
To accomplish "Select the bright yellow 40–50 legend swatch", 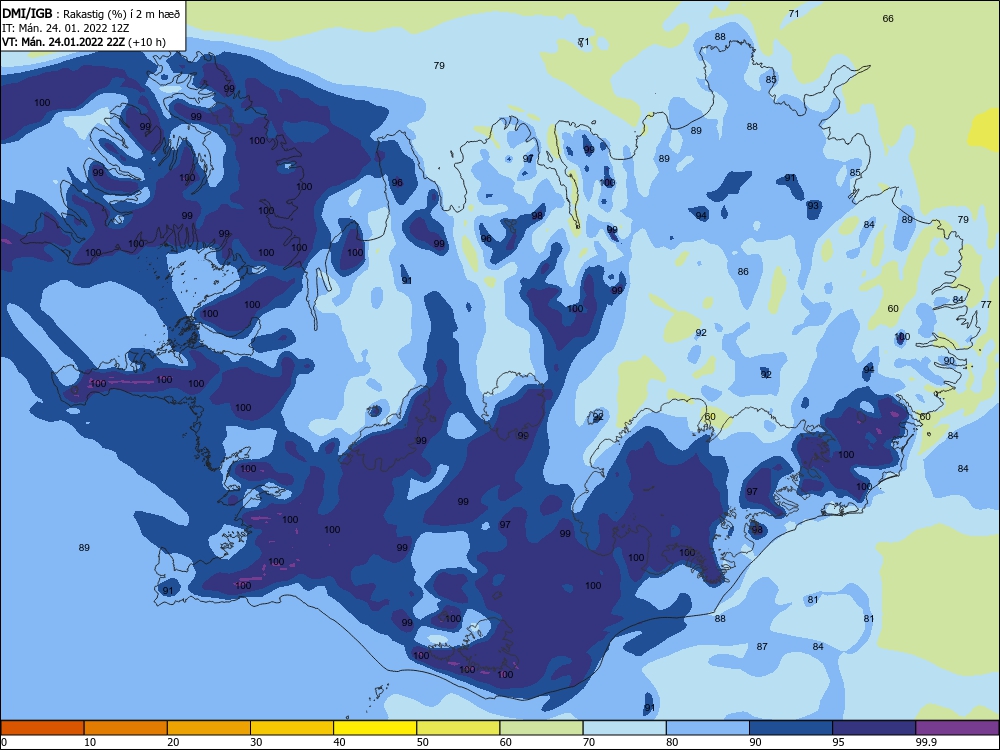I will point(375,728).
